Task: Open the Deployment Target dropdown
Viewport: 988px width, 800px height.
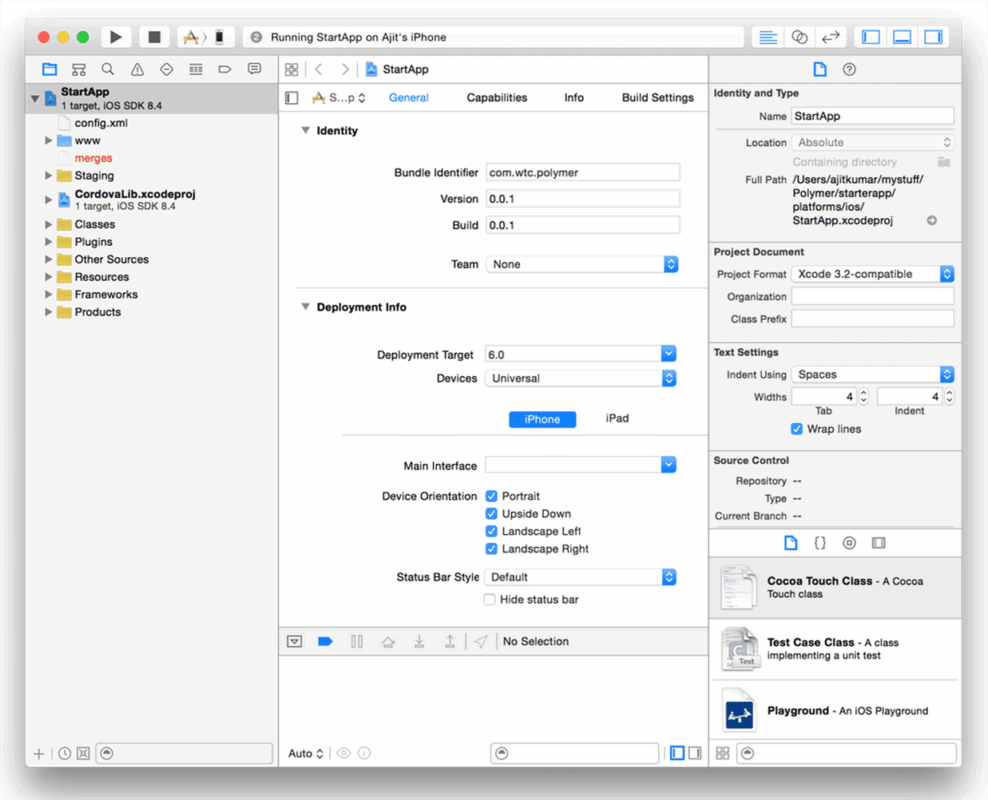Action: (669, 354)
